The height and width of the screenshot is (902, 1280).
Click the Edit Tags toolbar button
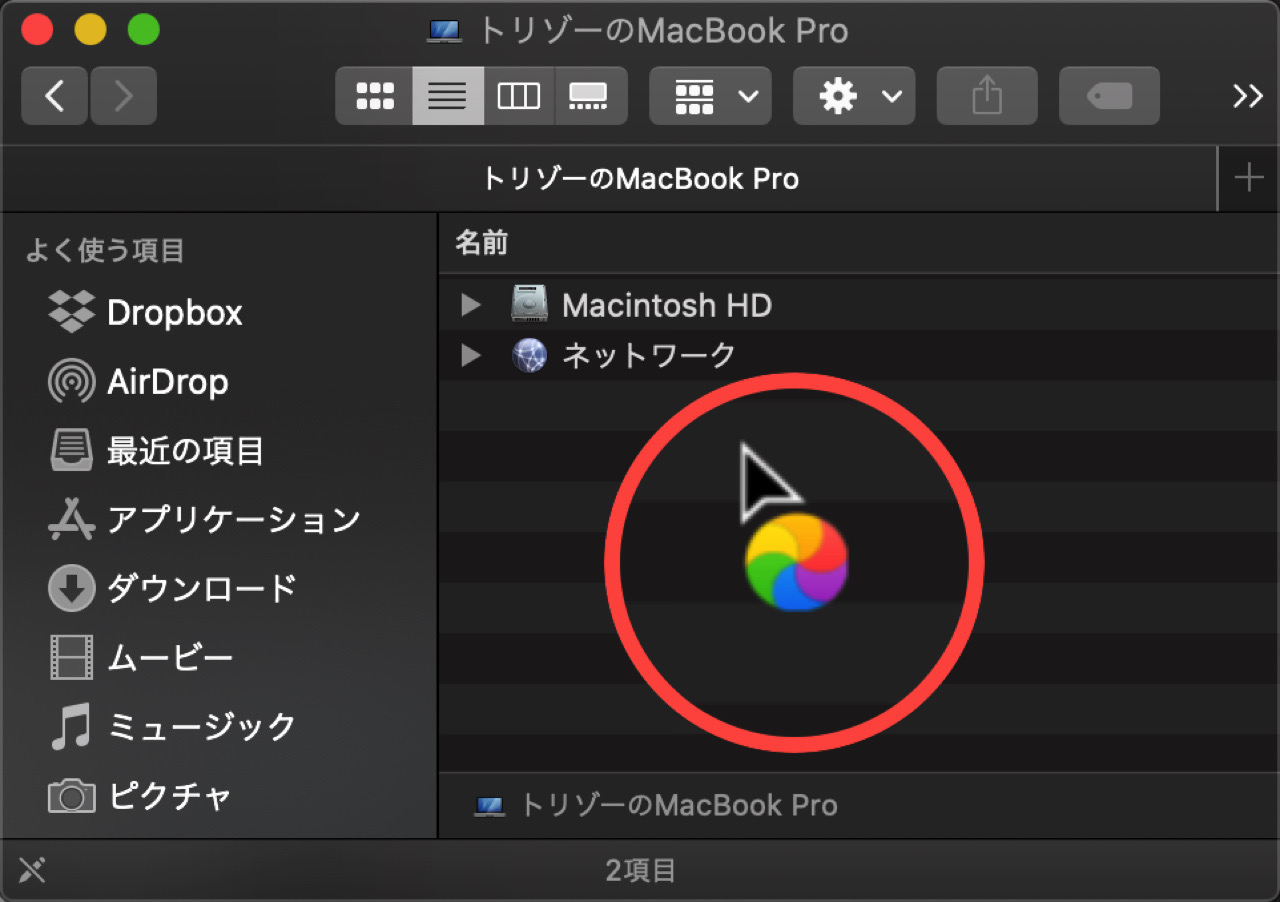pos(1109,96)
